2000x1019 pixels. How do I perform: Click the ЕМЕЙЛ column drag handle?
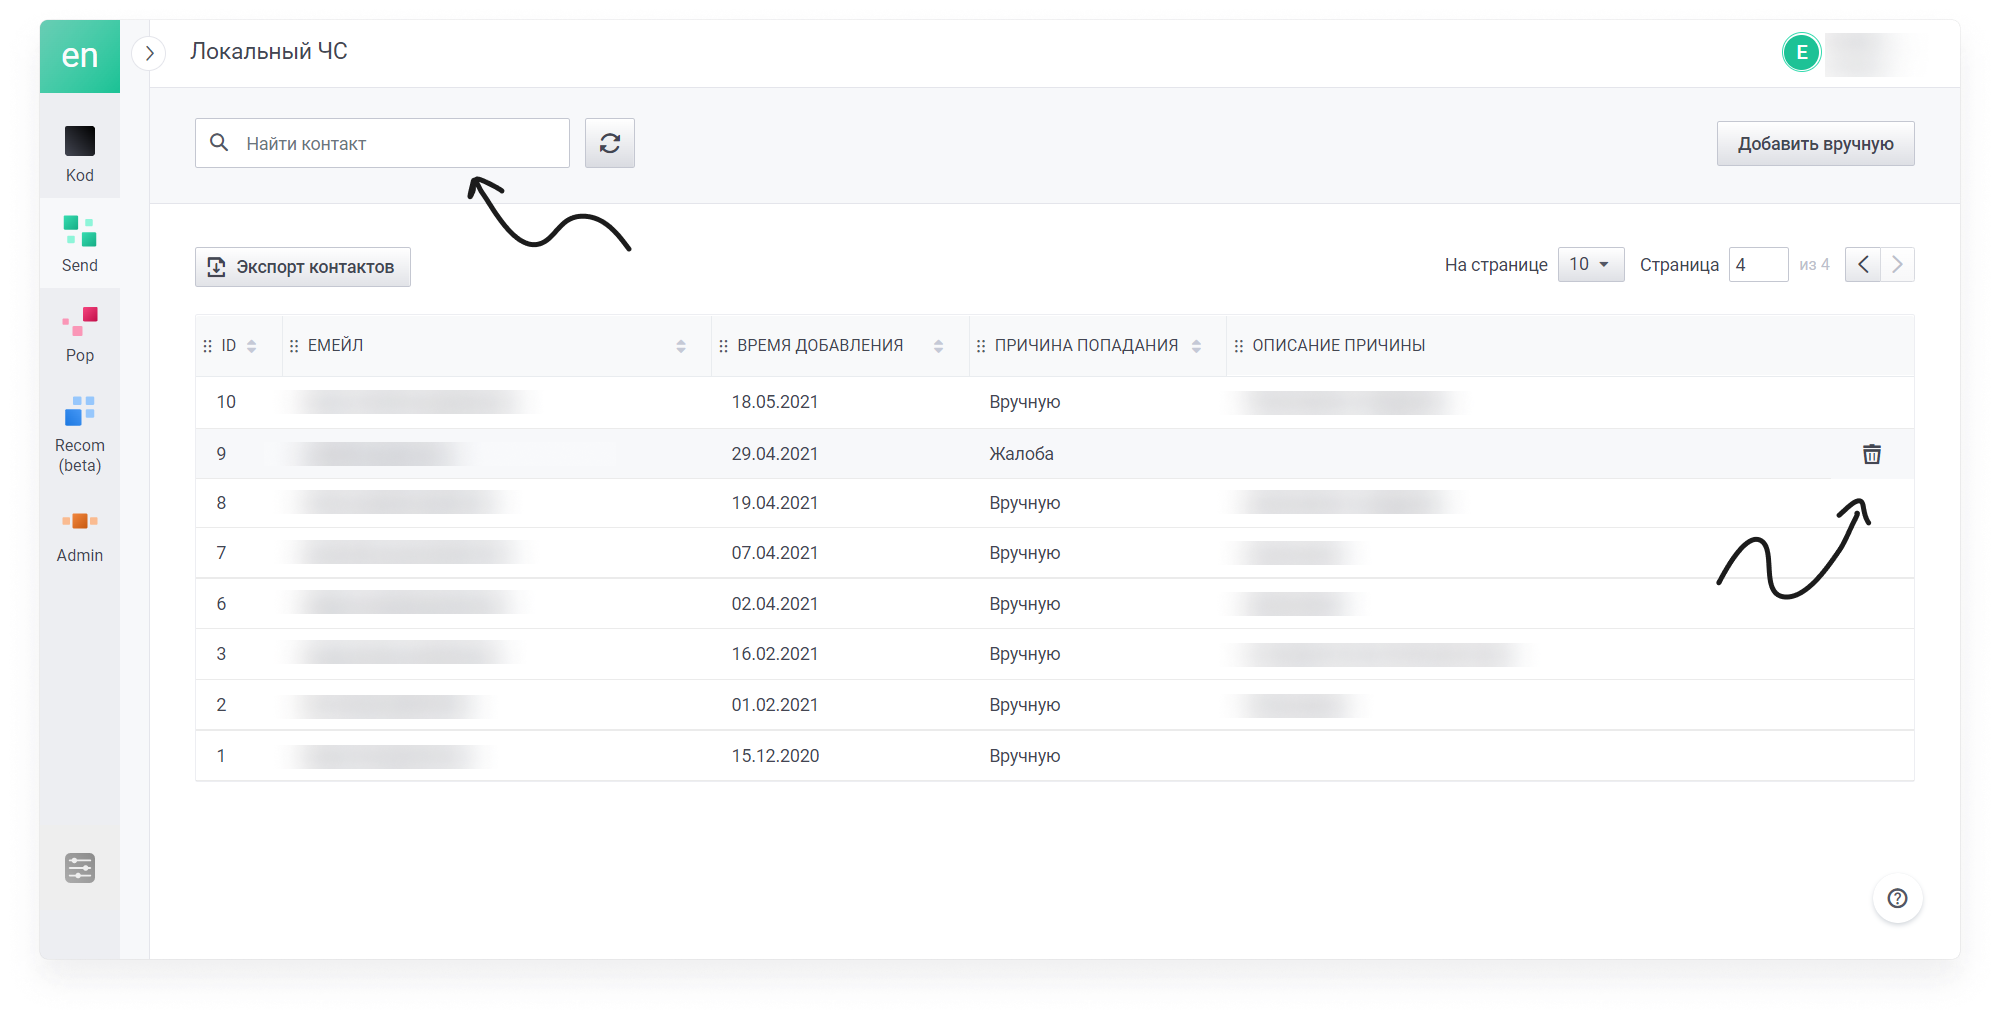coord(294,346)
